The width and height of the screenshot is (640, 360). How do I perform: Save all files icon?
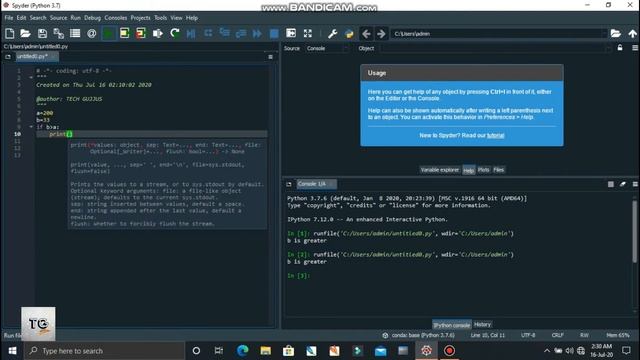pos(58,33)
